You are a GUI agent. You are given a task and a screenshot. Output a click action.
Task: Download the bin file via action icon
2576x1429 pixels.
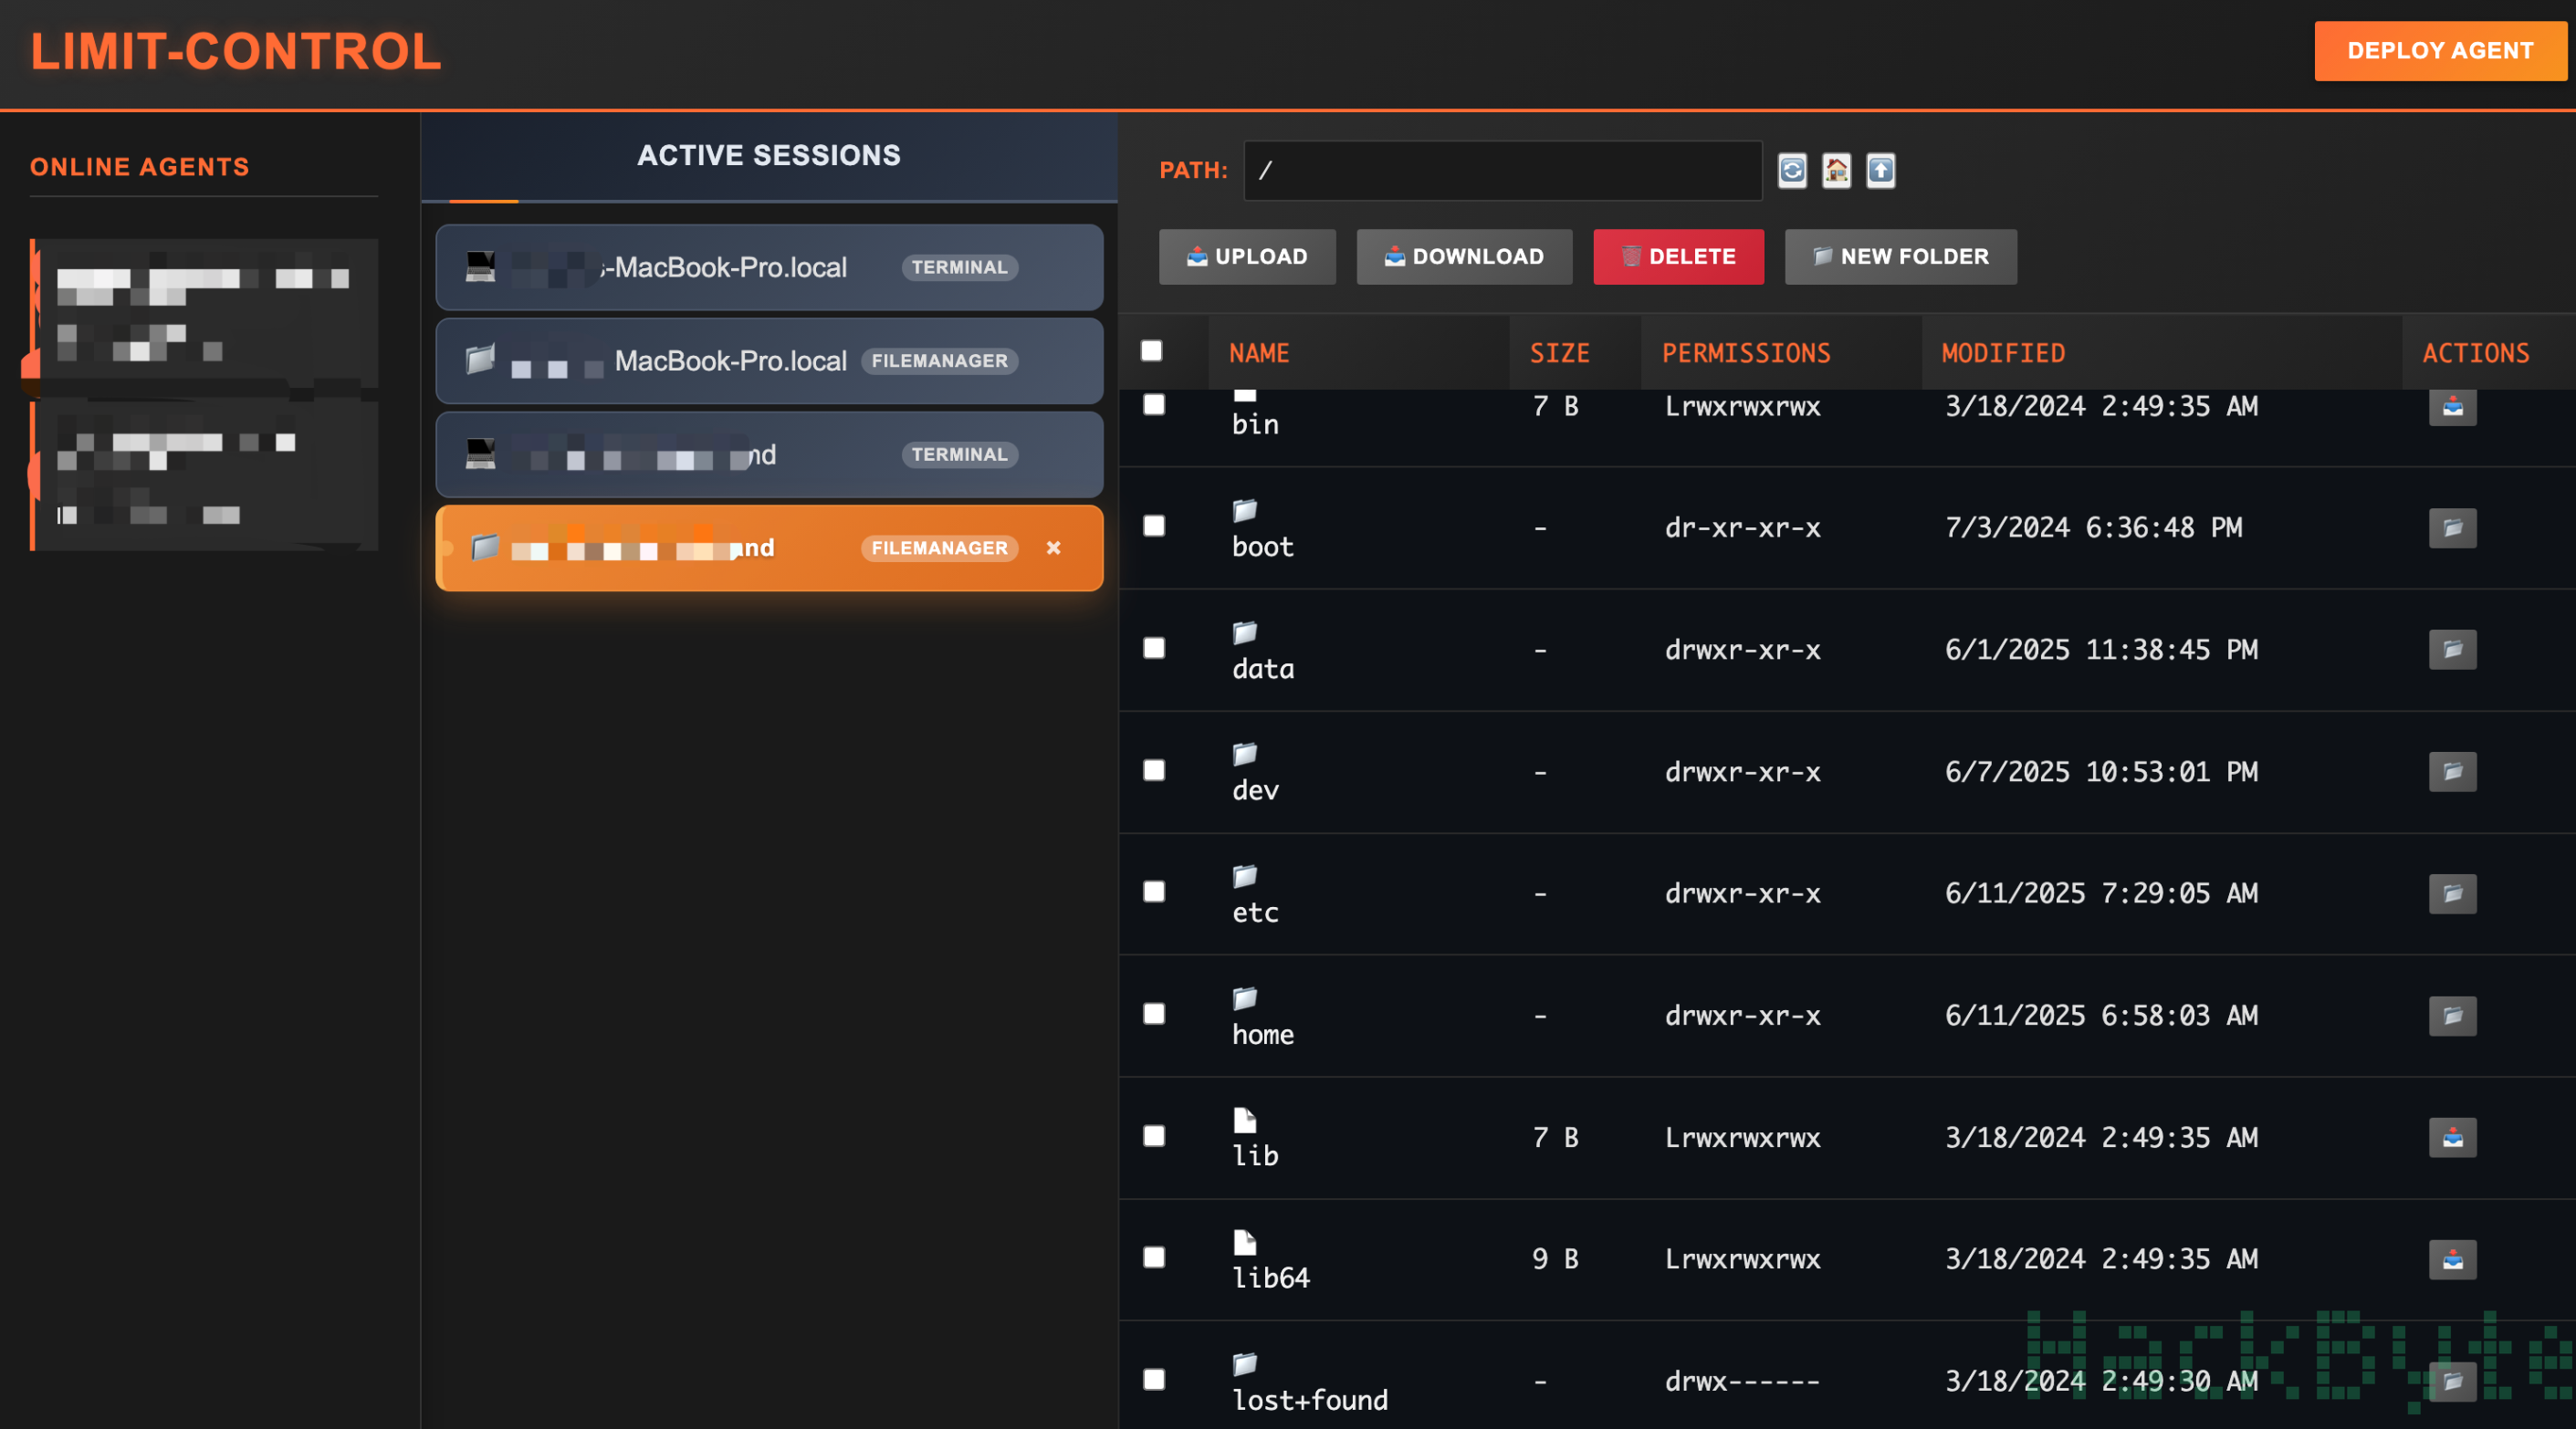[2452, 407]
